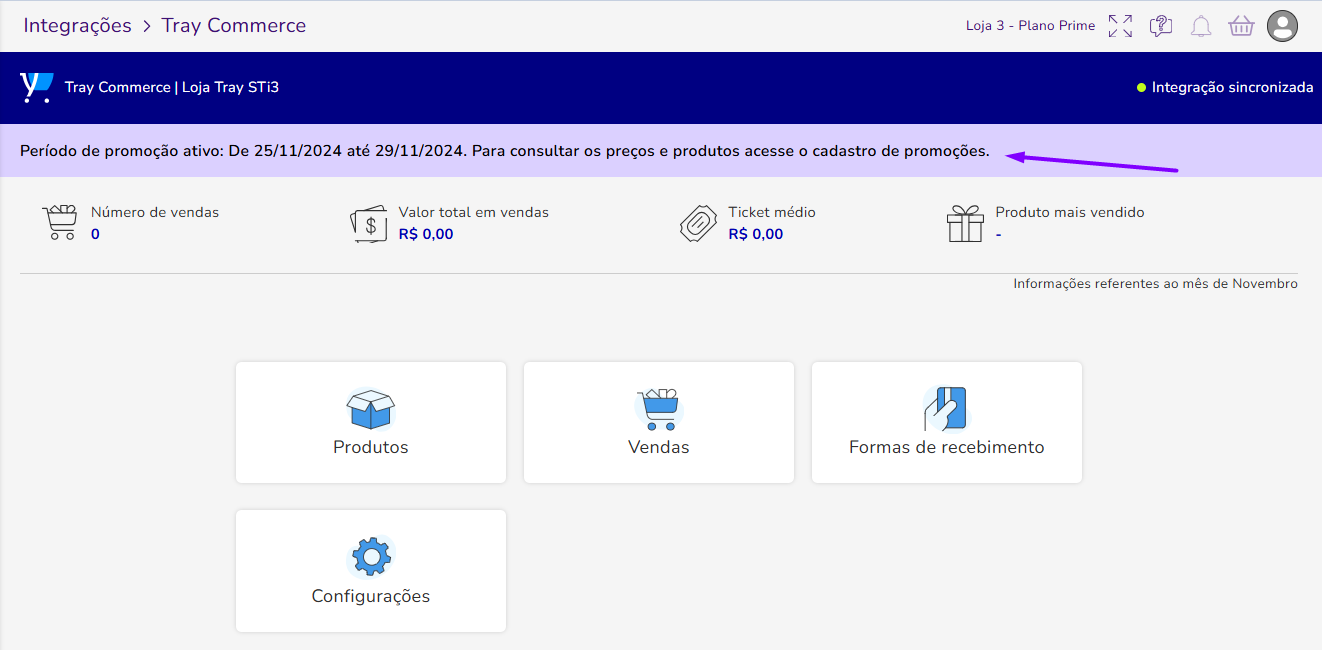
Task: Click the Valor total em vendas label
Action: click(474, 212)
